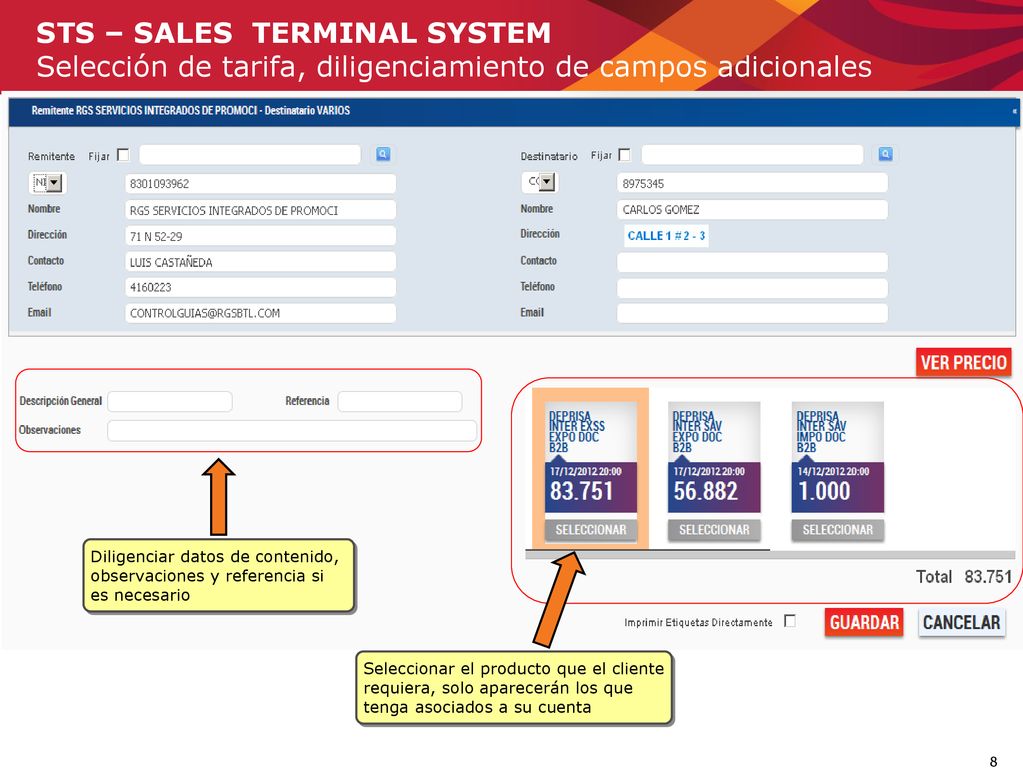Click the Remitente RGS SERVICIOS header title
The width and height of the screenshot is (1023, 783).
click(191, 111)
